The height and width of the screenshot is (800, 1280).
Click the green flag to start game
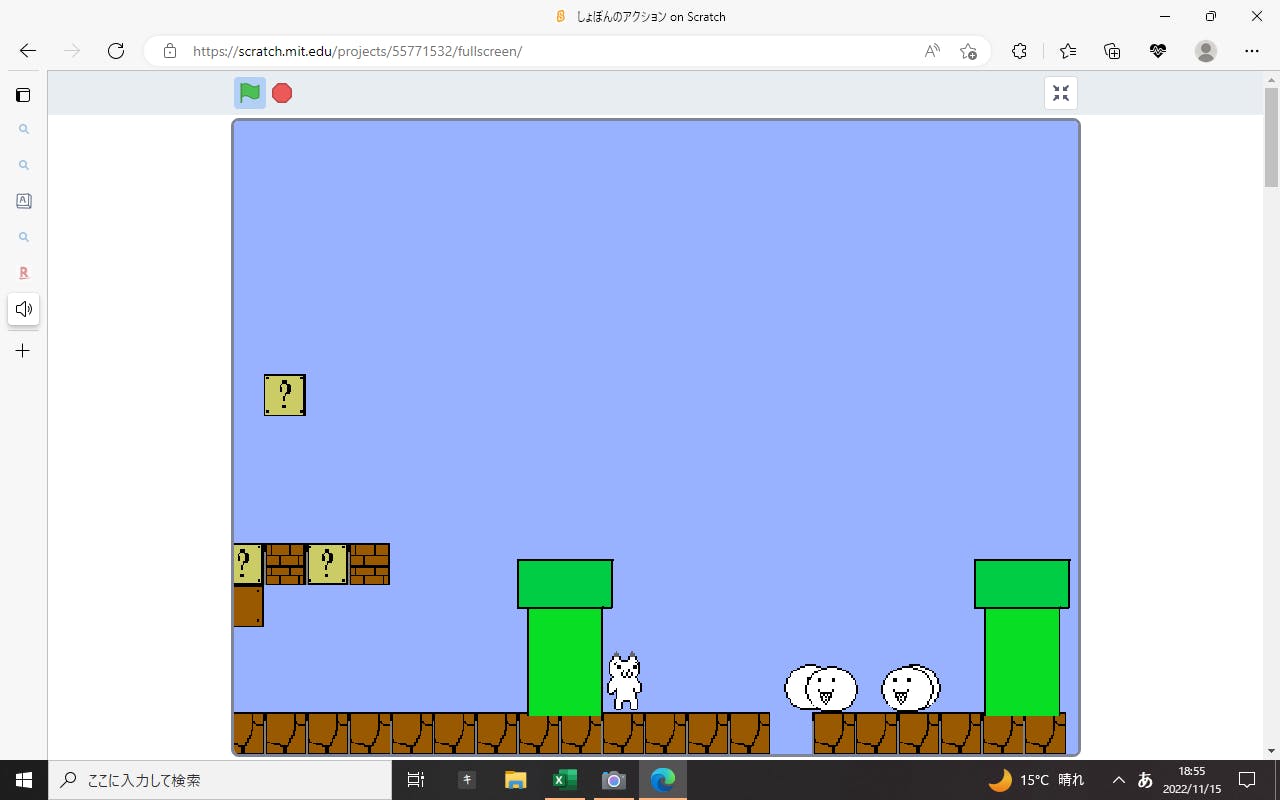tap(250, 93)
